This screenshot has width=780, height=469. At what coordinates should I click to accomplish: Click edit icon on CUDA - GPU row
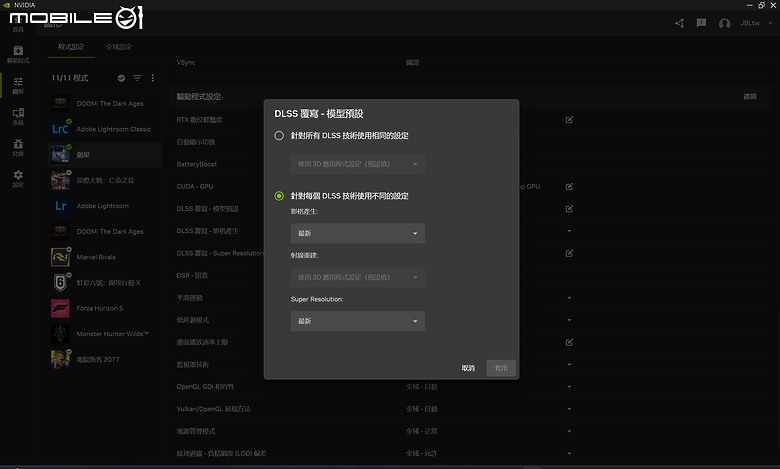(569, 187)
